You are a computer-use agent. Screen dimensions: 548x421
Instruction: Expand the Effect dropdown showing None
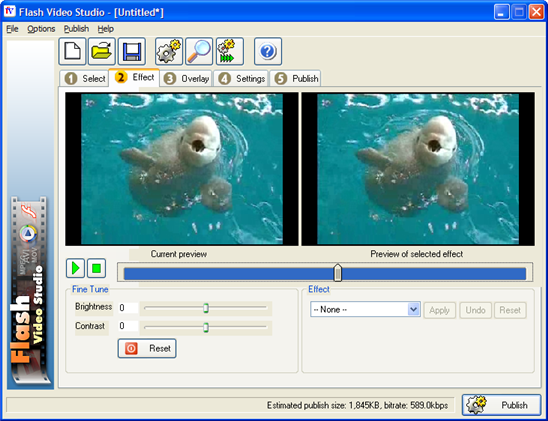[x=365, y=310]
